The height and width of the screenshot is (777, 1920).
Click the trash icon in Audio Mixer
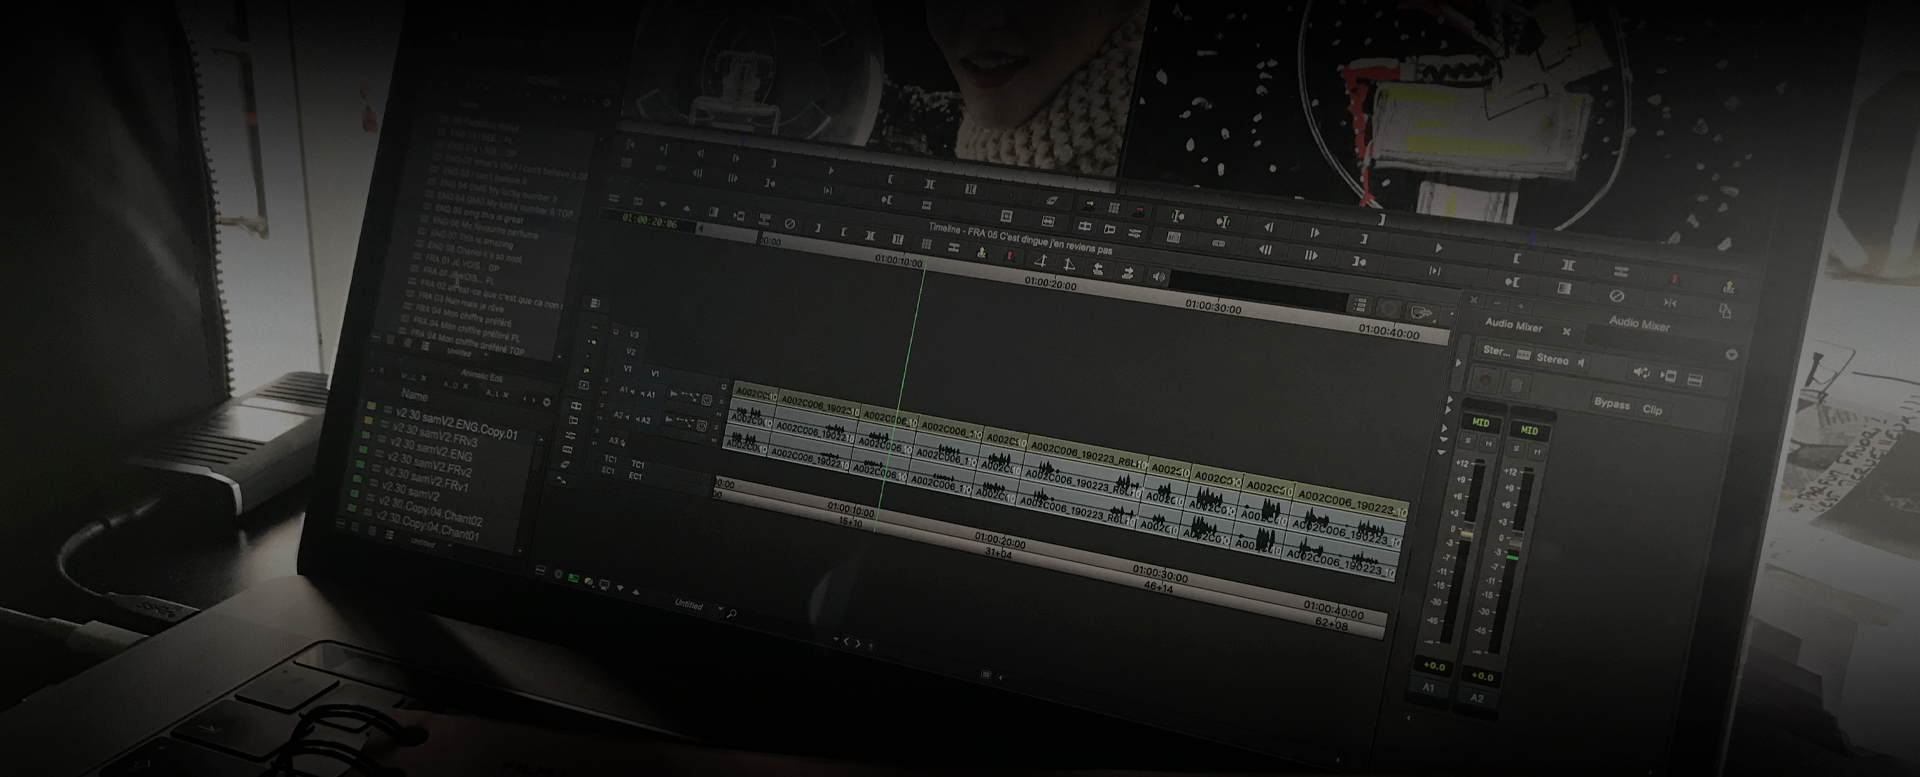click(1517, 385)
